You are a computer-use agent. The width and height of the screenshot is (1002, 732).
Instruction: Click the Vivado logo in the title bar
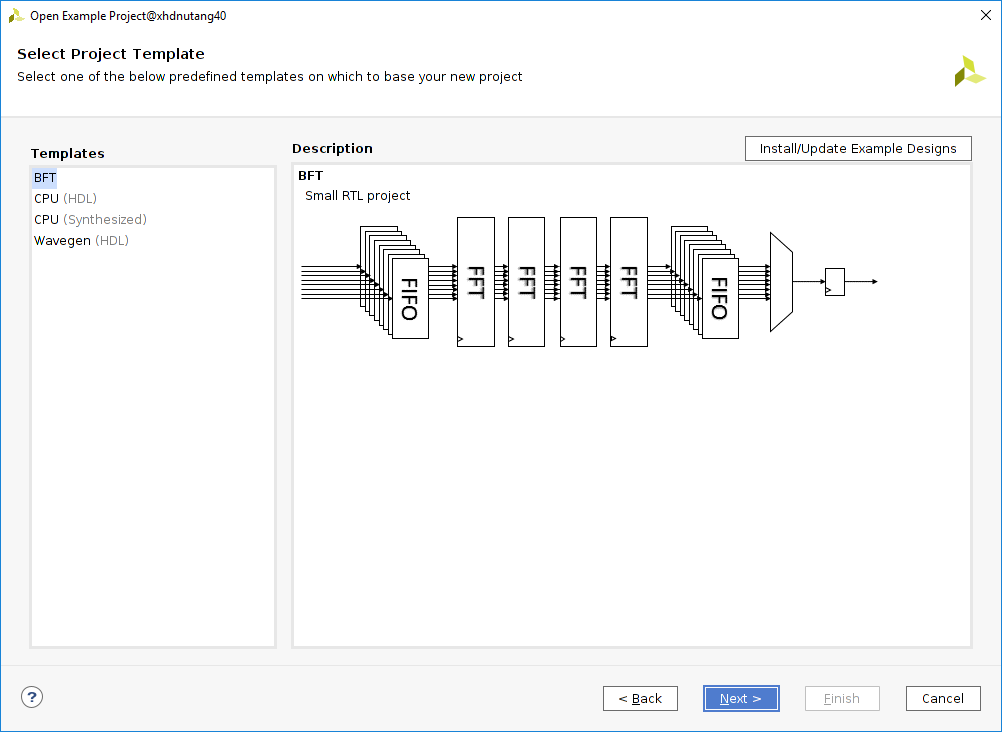[x=16, y=15]
